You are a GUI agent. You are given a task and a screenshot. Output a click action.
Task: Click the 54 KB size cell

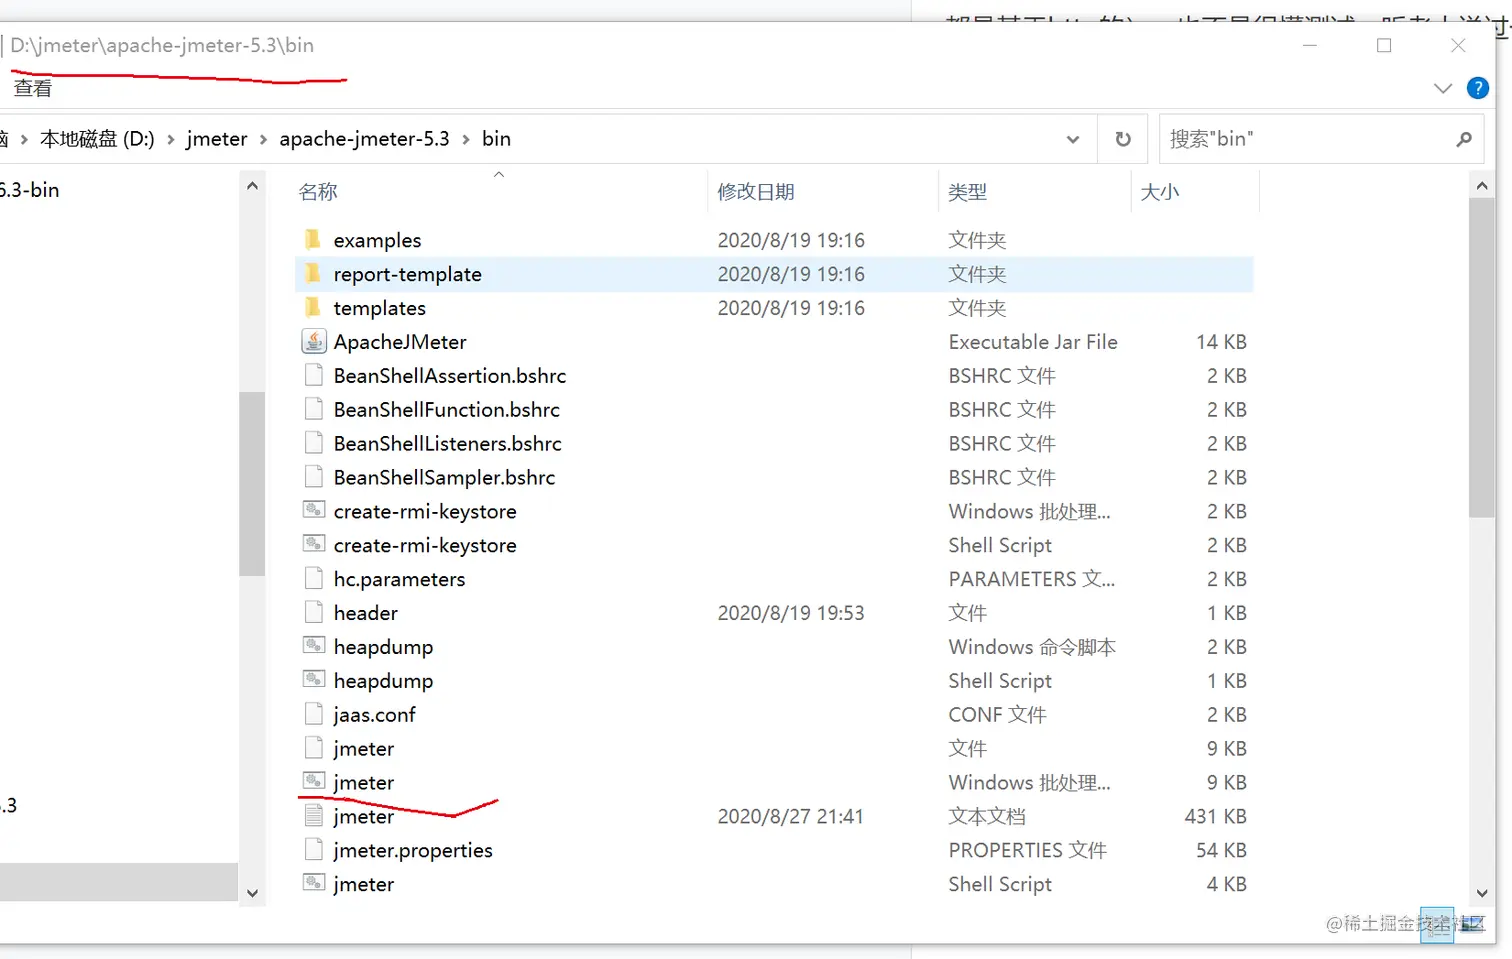[x=1221, y=850]
